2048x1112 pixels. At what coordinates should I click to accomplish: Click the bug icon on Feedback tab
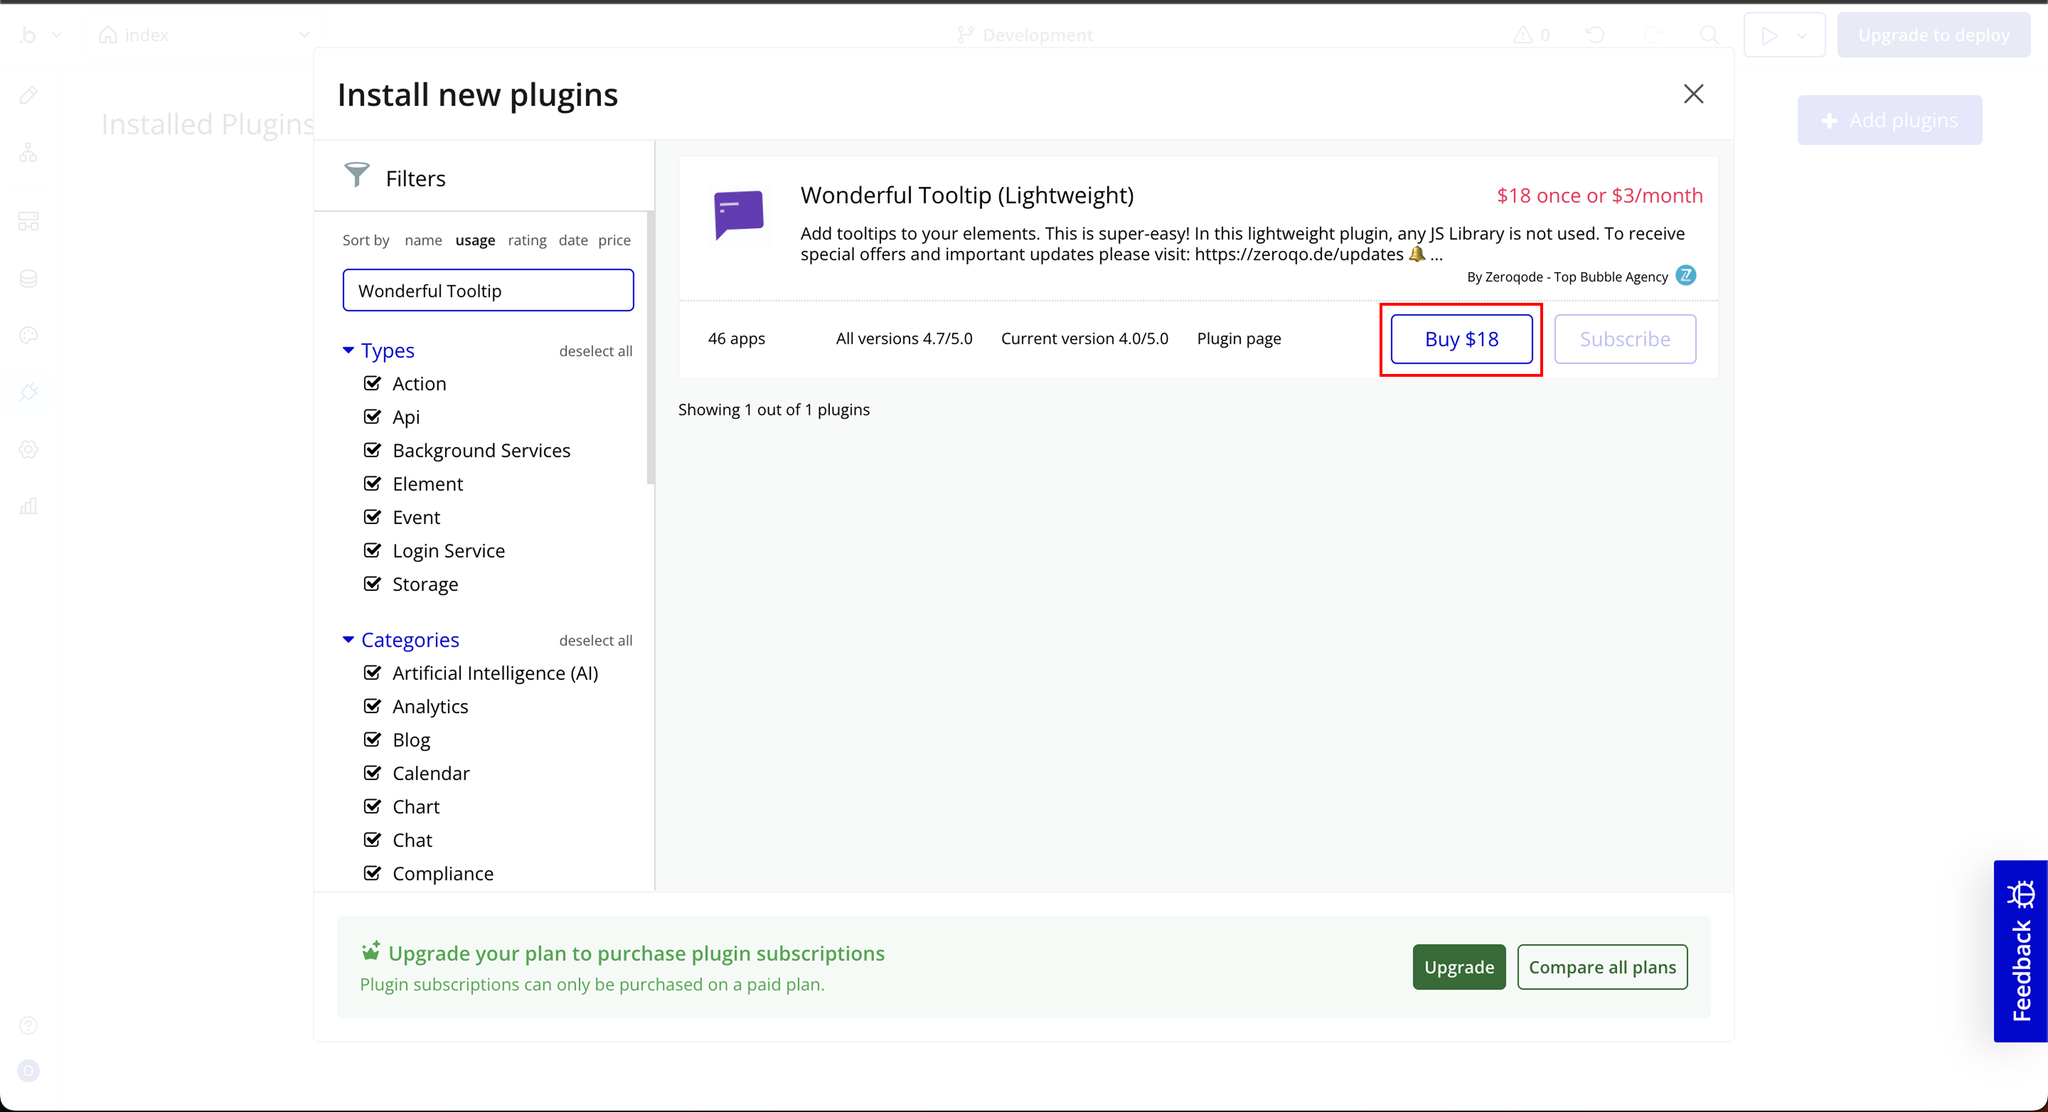pyautogui.click(x=2021, y=893)
